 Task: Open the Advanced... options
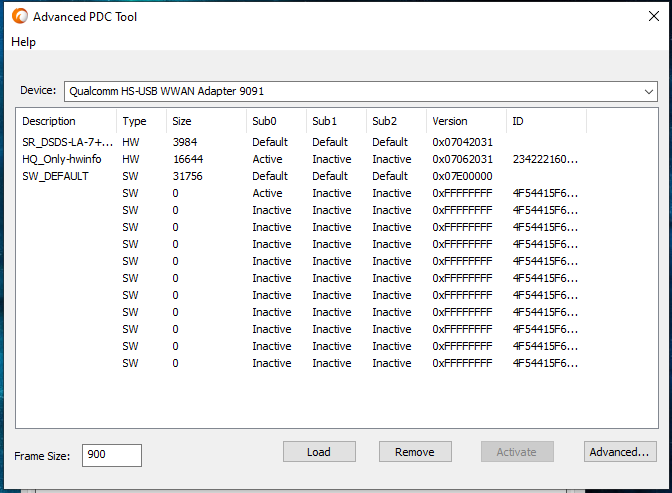[x=620, y=452]
